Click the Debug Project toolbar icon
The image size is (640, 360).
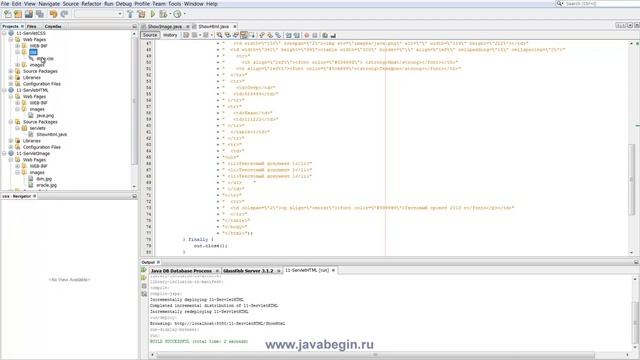pos(163,14)
